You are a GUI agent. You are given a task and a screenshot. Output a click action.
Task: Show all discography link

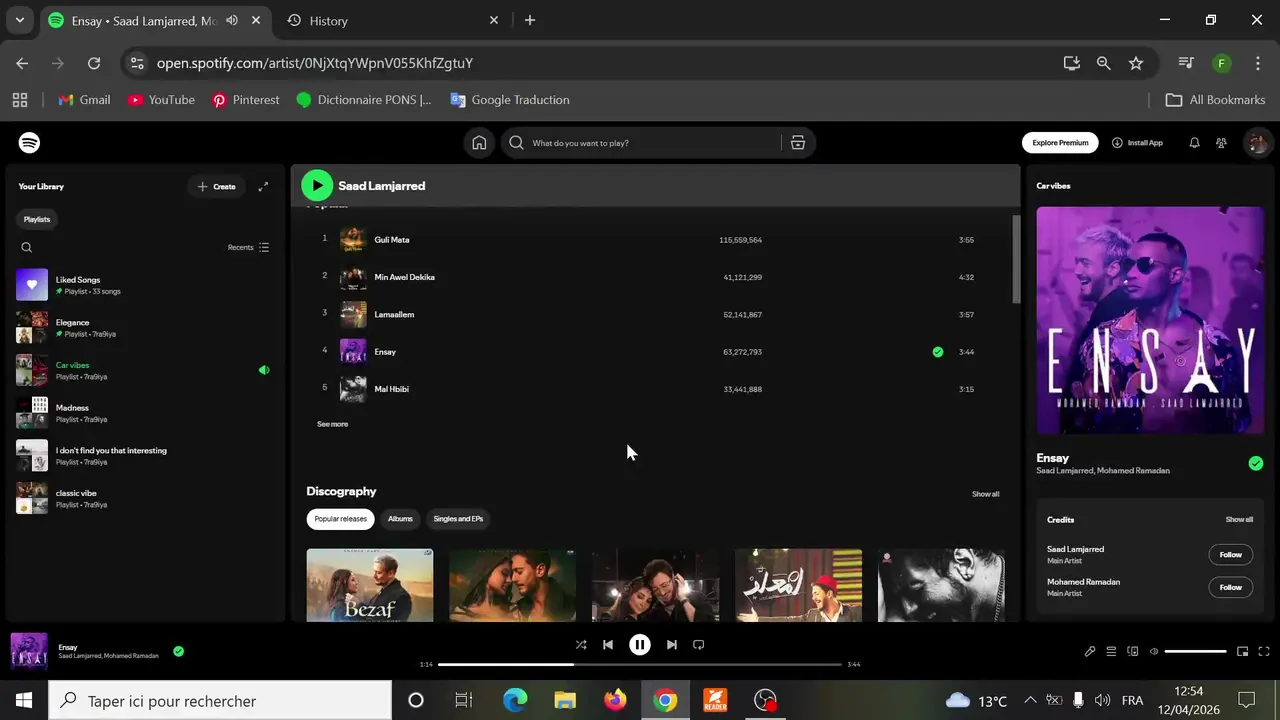click(x=985, y=494)
